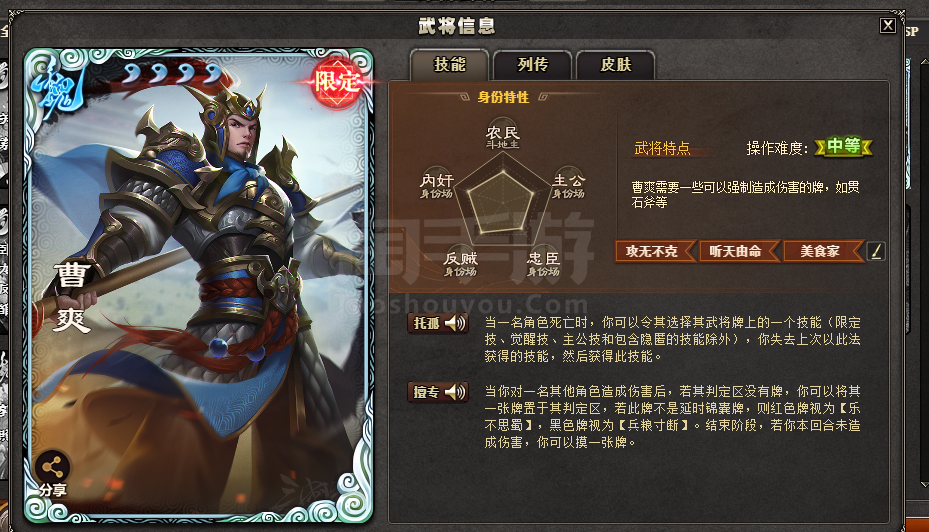The image size is (929, 532).
Task: Click the red 限定 limited badge
Action: [x=337, y=82]
